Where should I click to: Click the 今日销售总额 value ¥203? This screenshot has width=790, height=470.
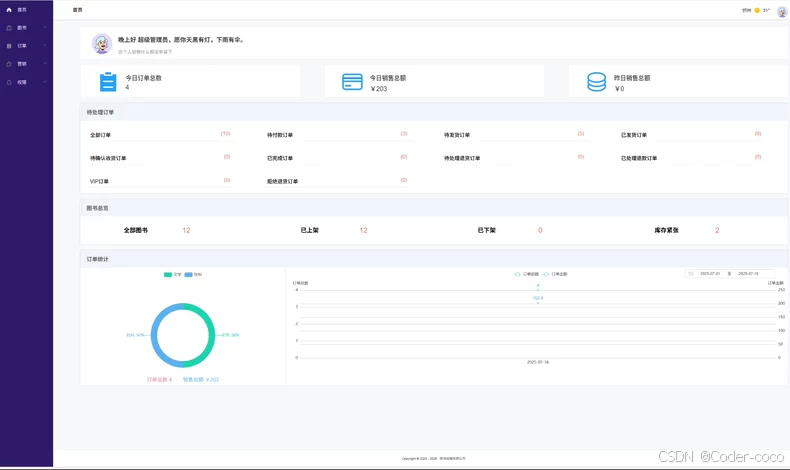point(379,89)
